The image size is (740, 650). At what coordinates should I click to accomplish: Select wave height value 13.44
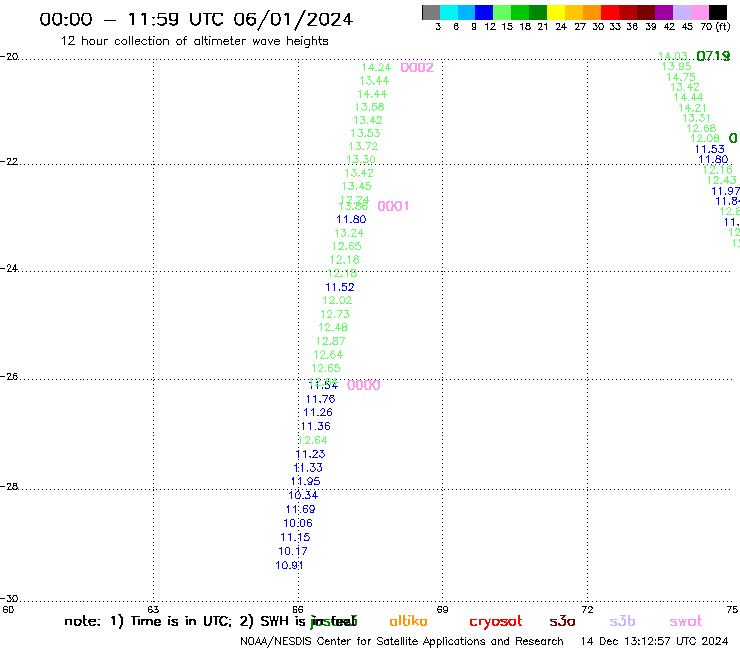[x=374, y=81]
